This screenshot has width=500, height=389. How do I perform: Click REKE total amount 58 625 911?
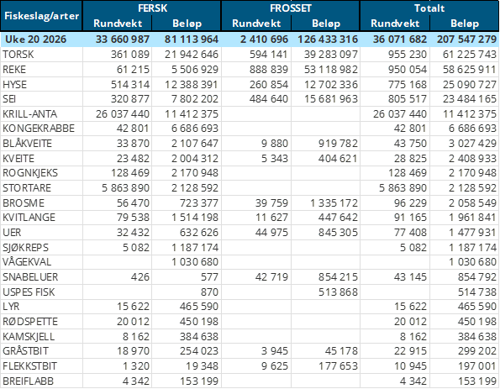469,69
